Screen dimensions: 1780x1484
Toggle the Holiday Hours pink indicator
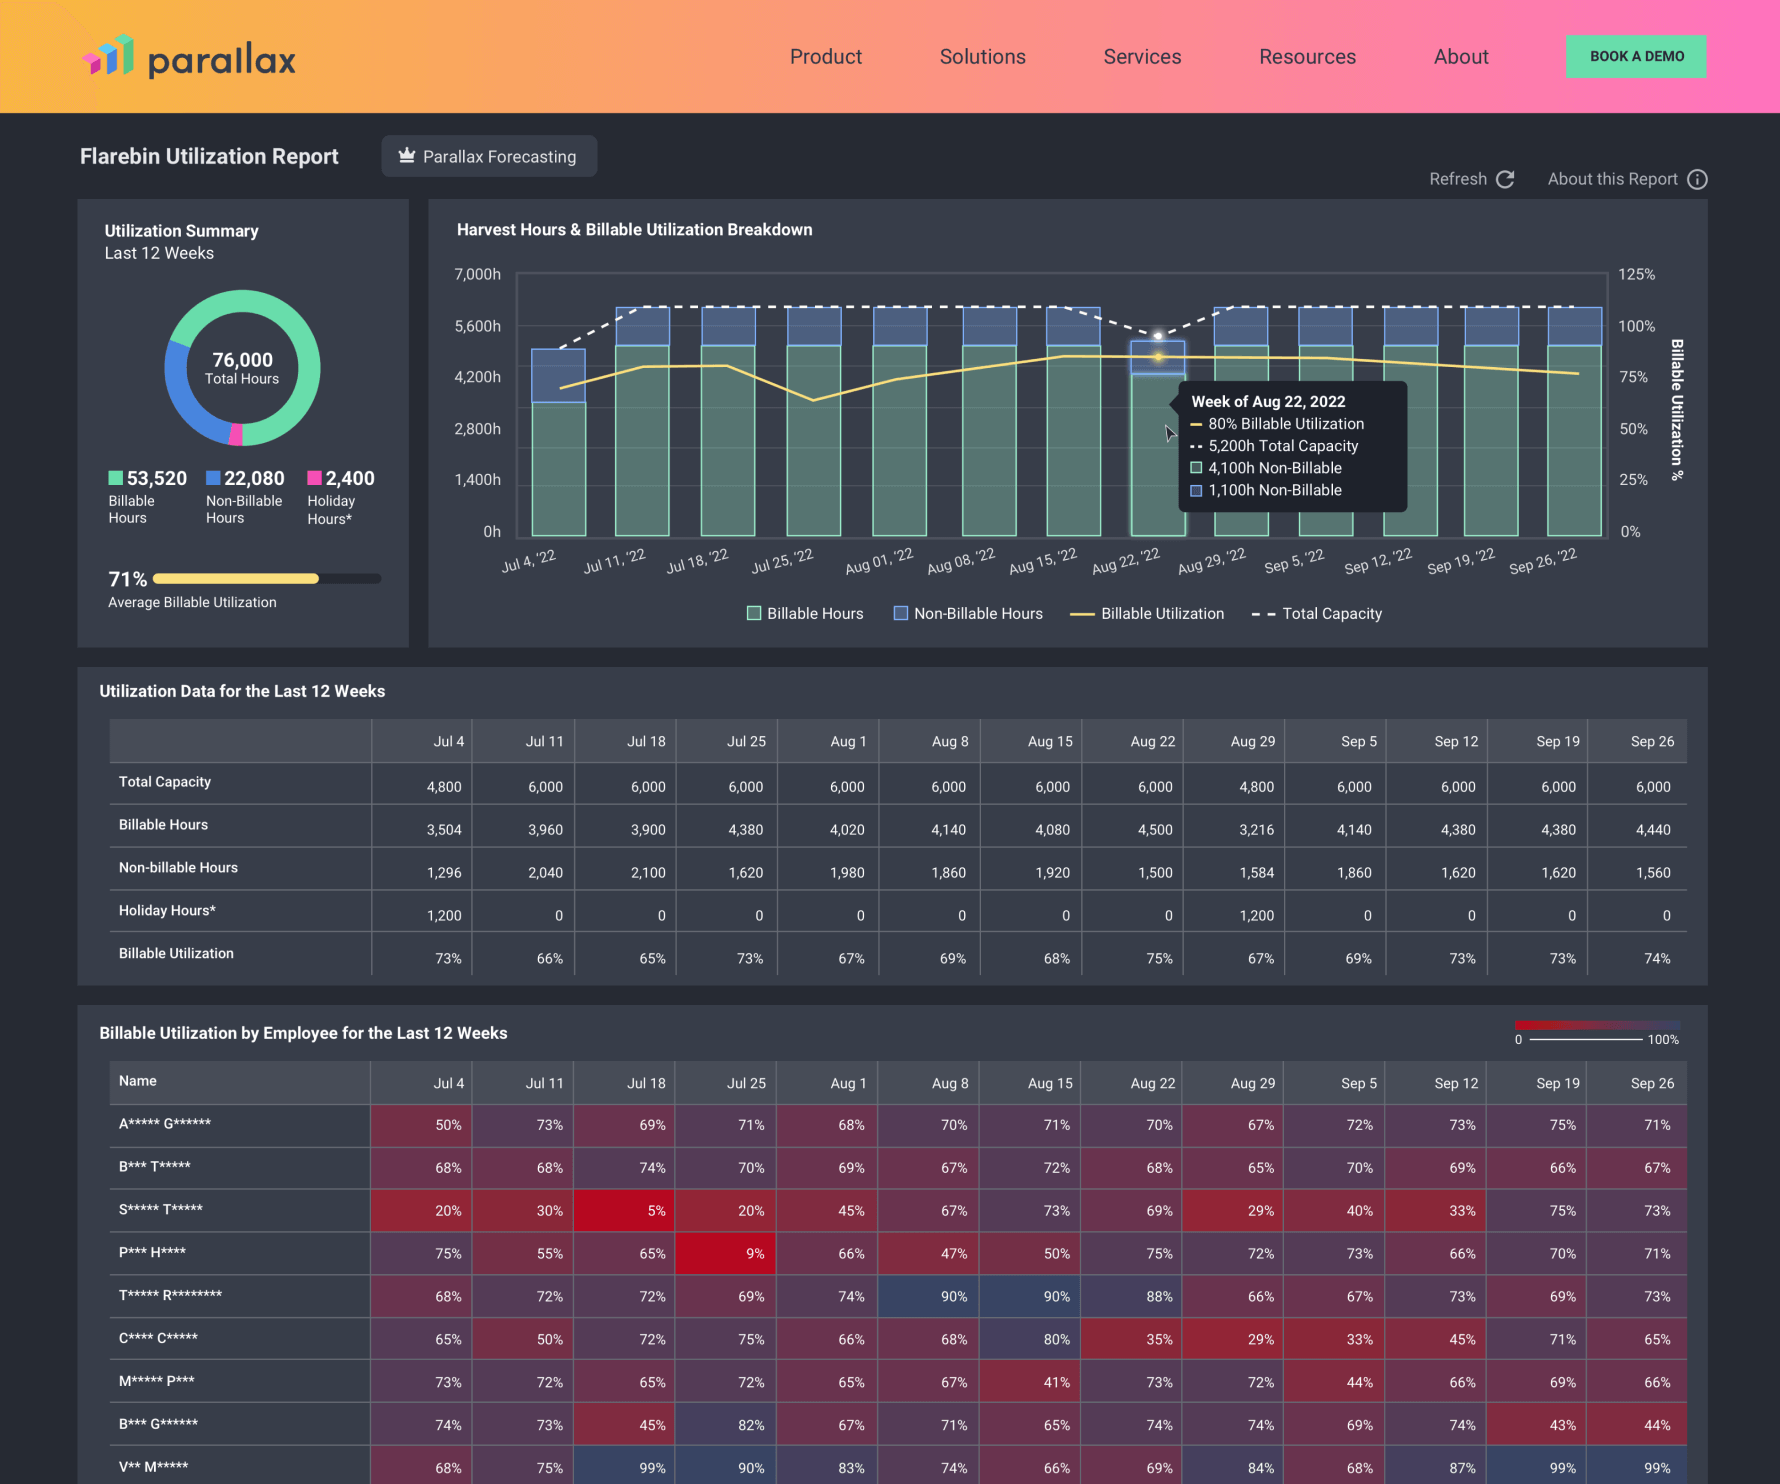[x=316, y=478]
